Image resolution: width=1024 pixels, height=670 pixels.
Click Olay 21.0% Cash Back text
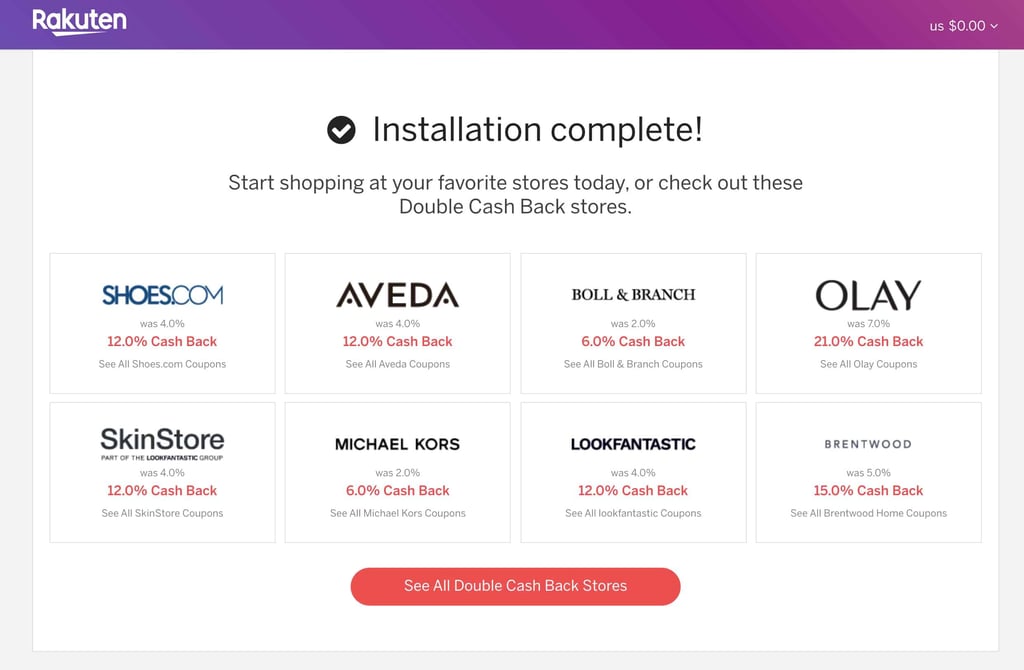pyautogui.click(x=869, y=342)
